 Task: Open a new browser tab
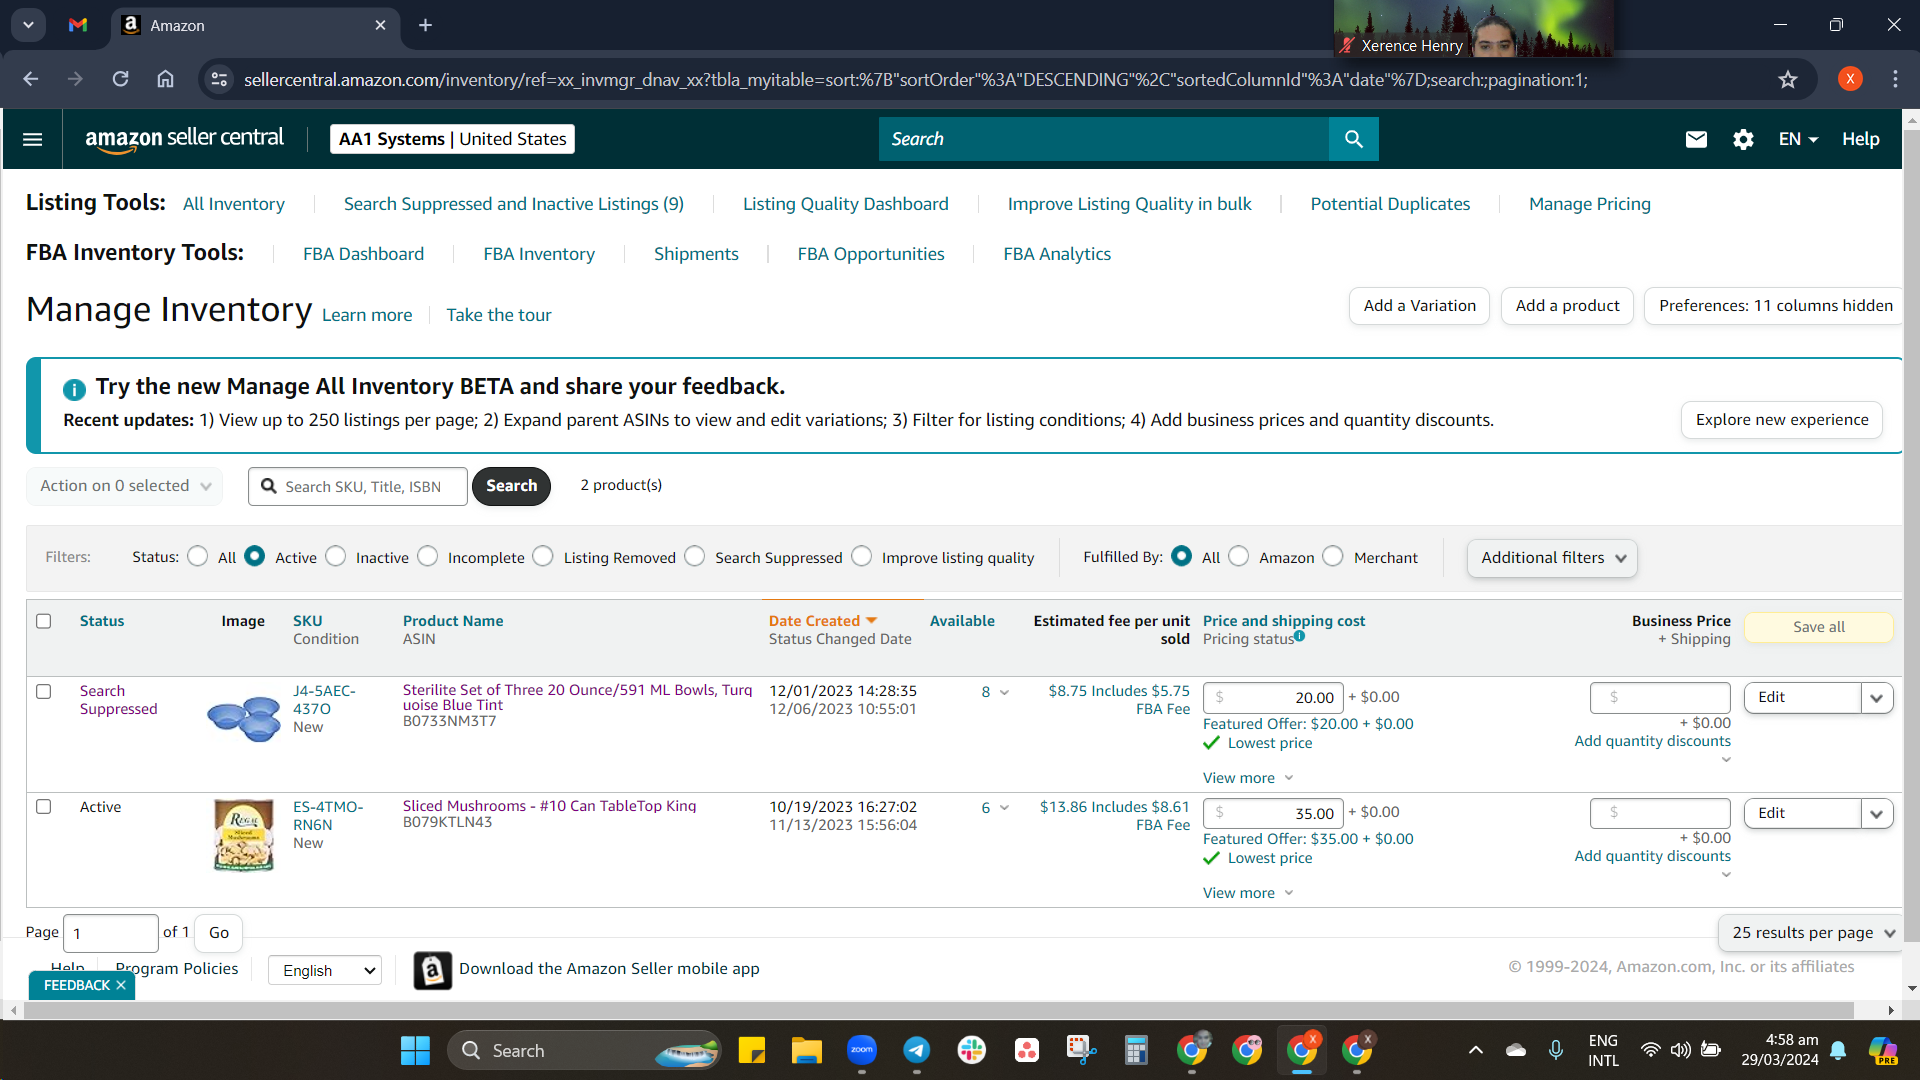point(425,25)
